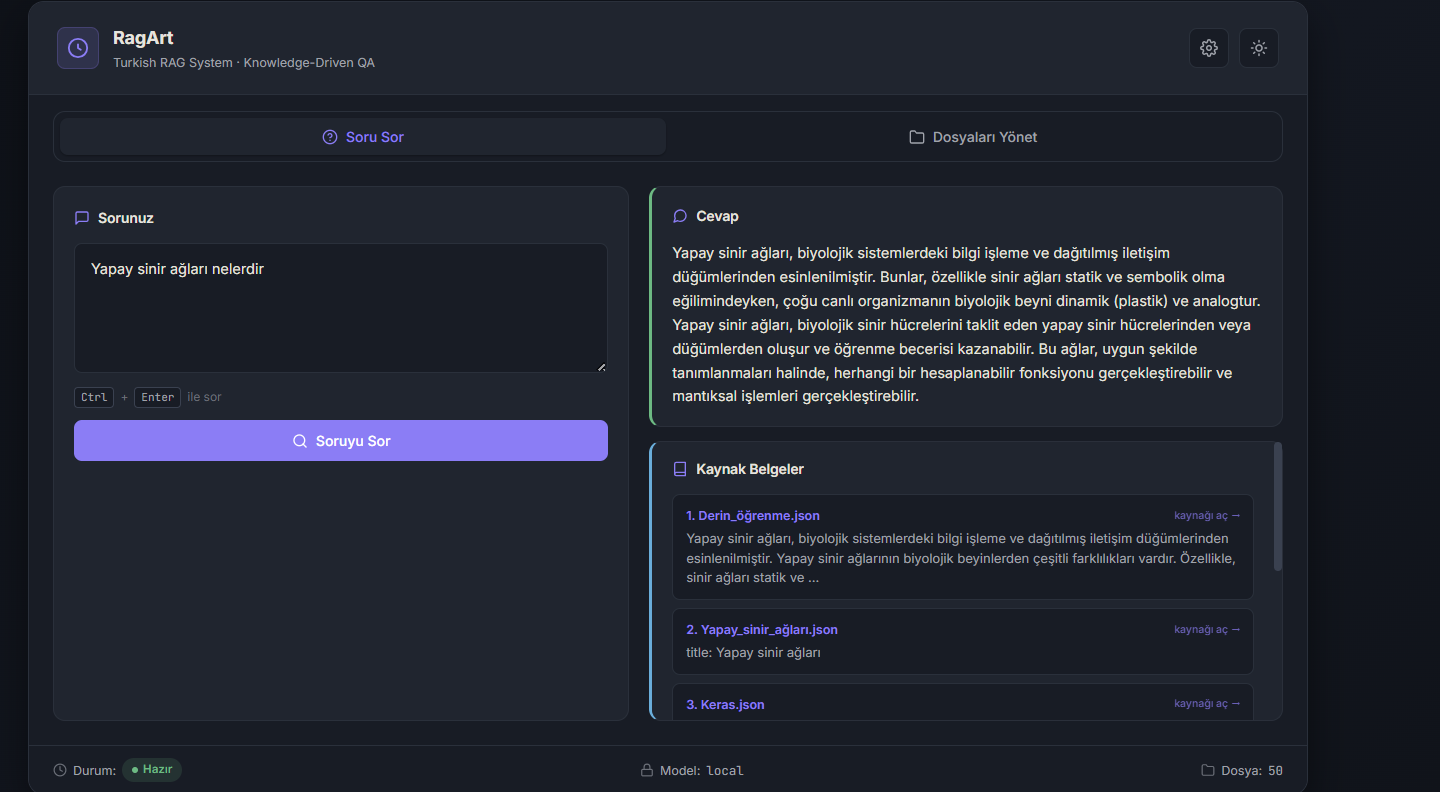Click the folder icon beside Dosya count
Screen dimensions: 1440x792
pos(1208,771)
